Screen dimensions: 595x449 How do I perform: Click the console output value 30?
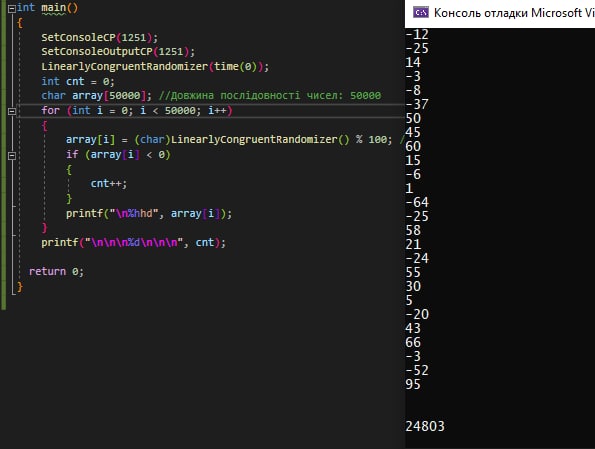coord(413,286)
